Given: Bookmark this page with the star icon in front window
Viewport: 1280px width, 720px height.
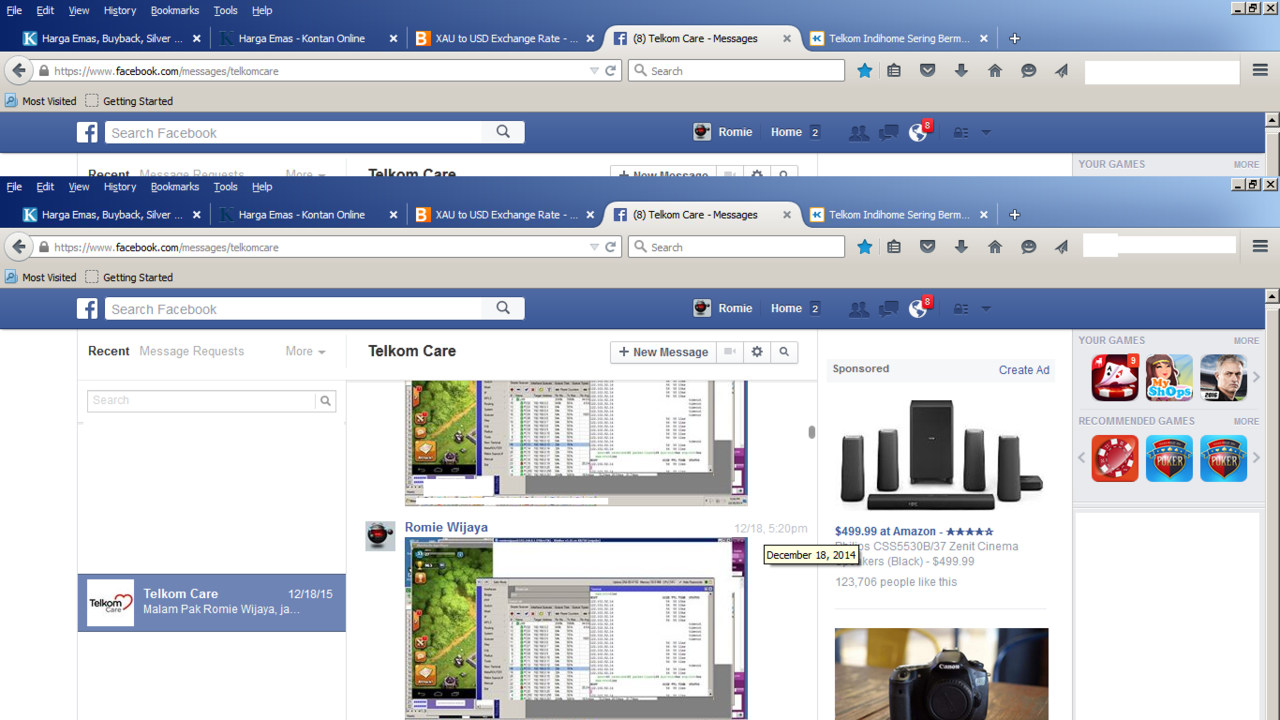Looking at the screenshot, I should point(865,247).
